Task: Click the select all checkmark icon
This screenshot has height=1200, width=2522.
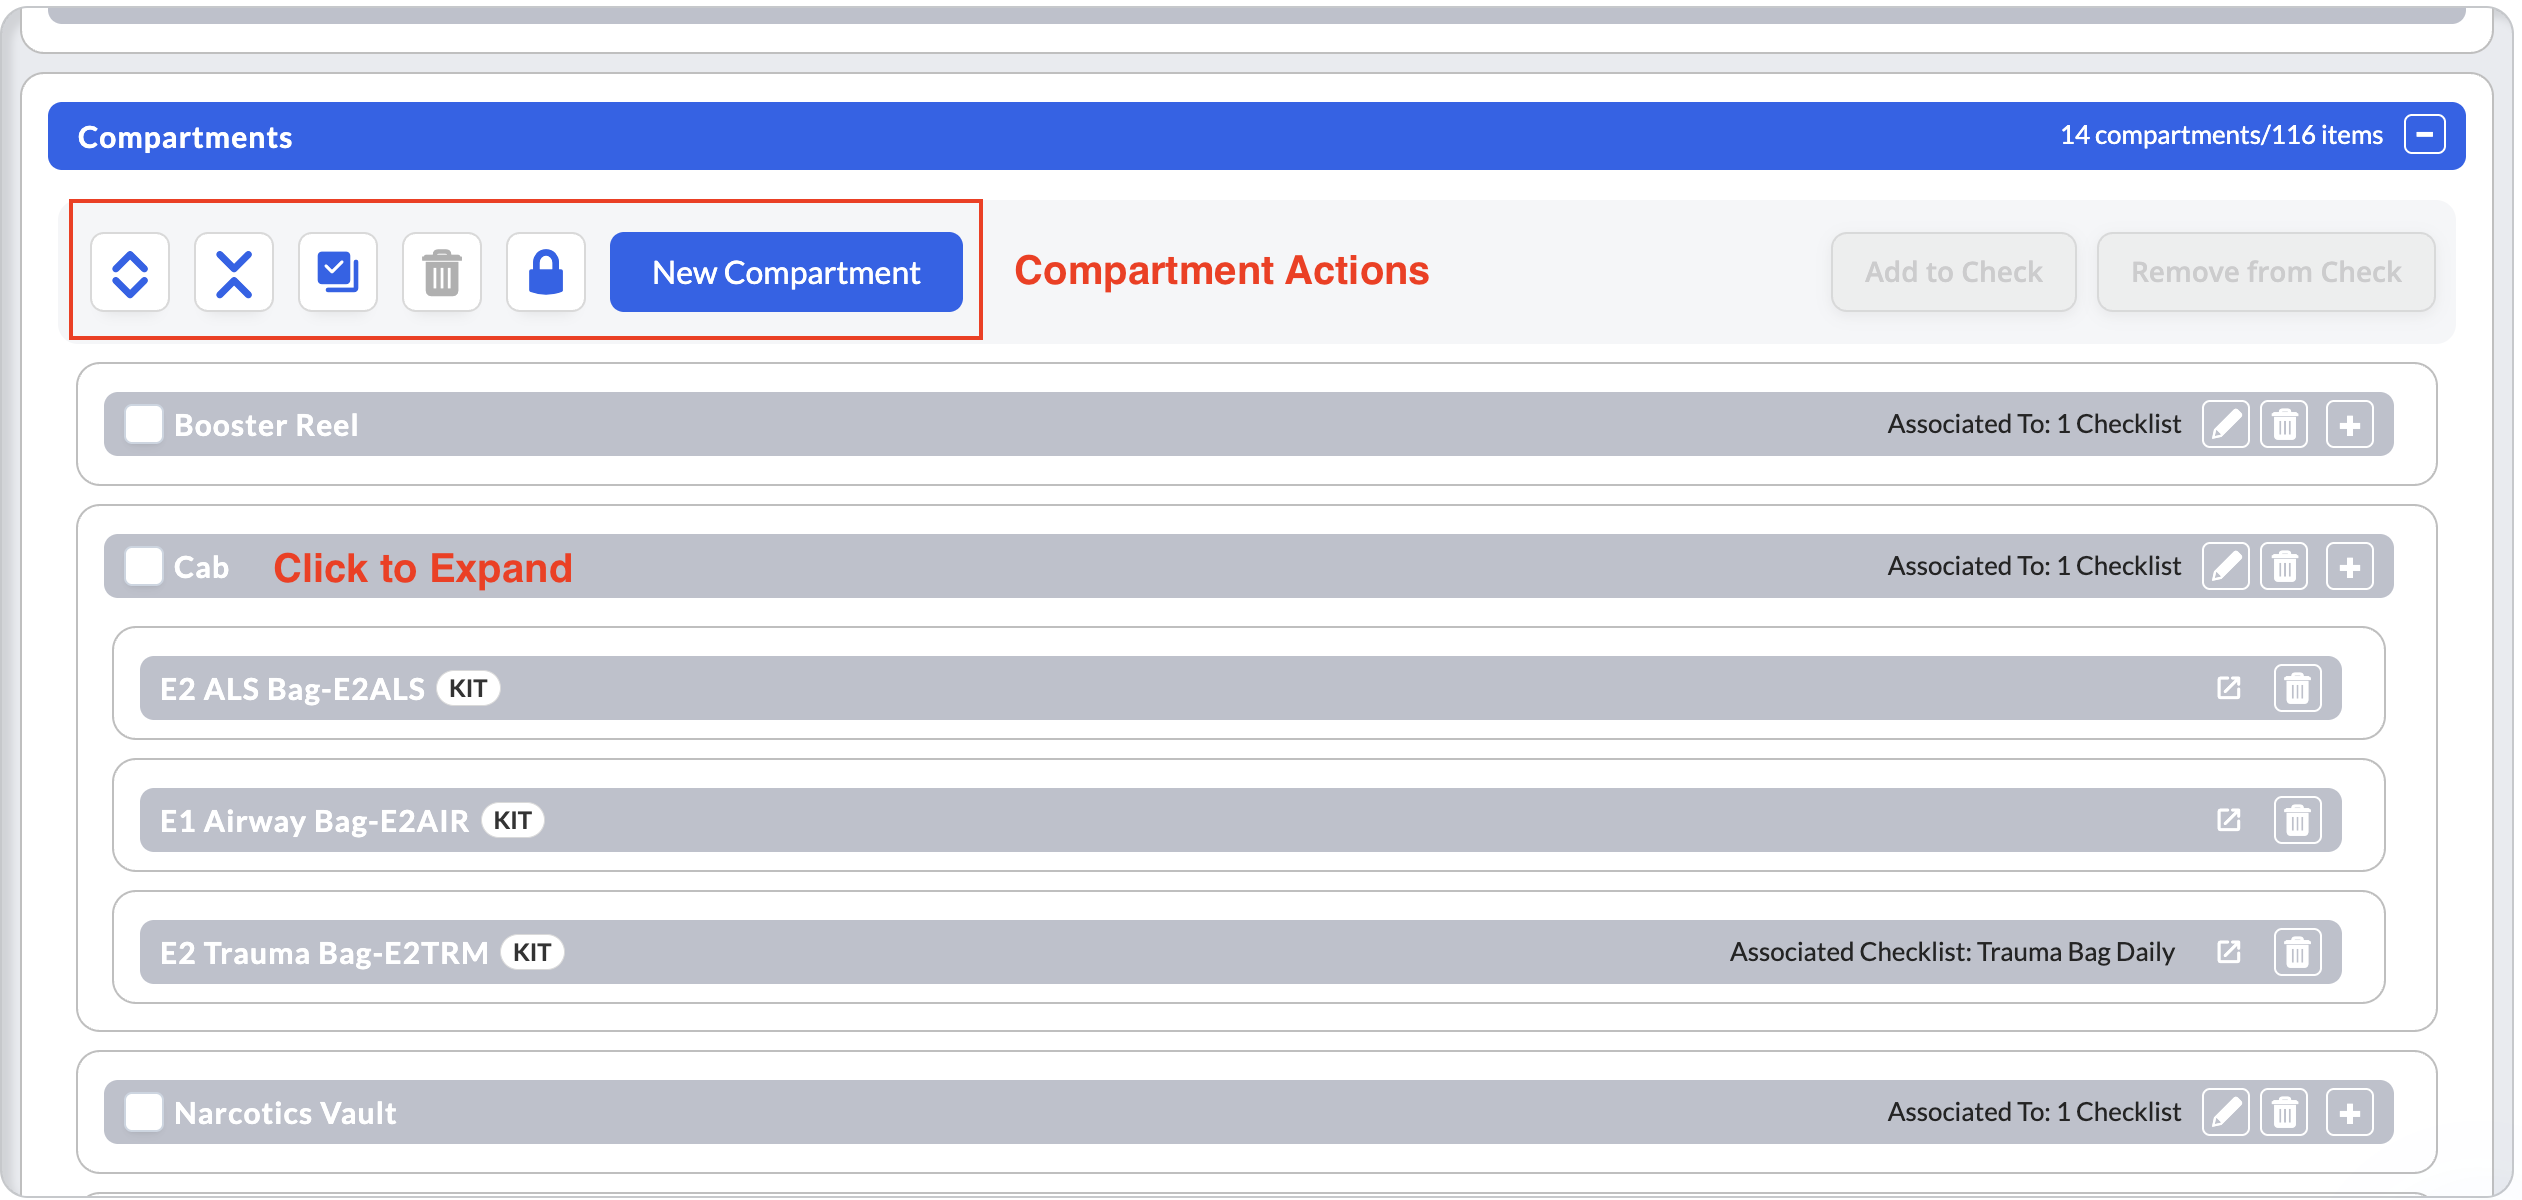Action: tap(338, 272)
